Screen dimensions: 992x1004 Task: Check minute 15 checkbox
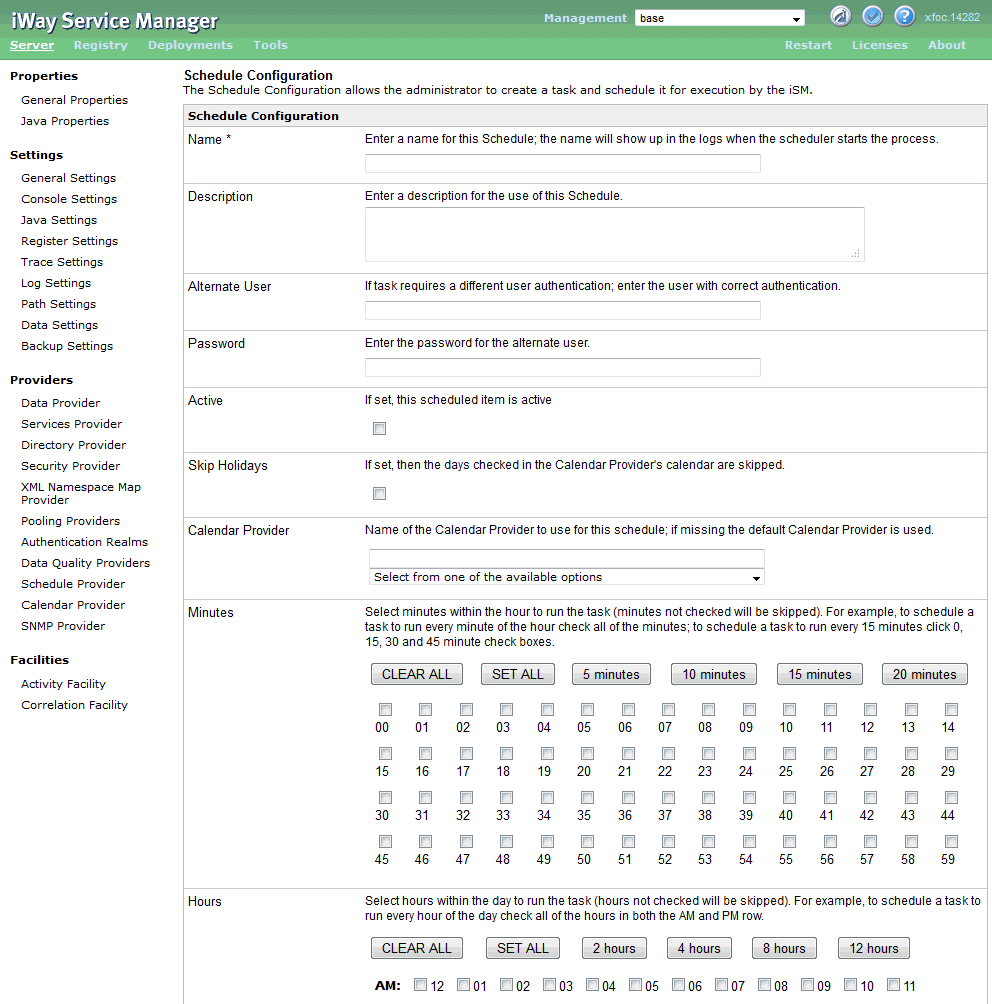pos(385,754)
